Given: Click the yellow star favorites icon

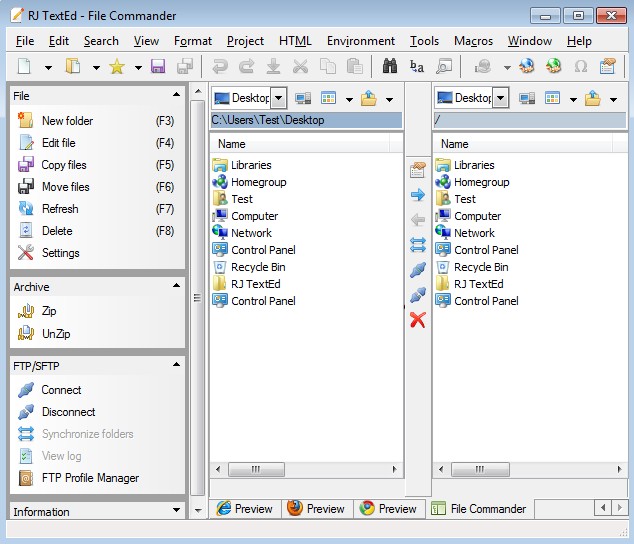Looking at the screenshot, I should click(116, 67).
